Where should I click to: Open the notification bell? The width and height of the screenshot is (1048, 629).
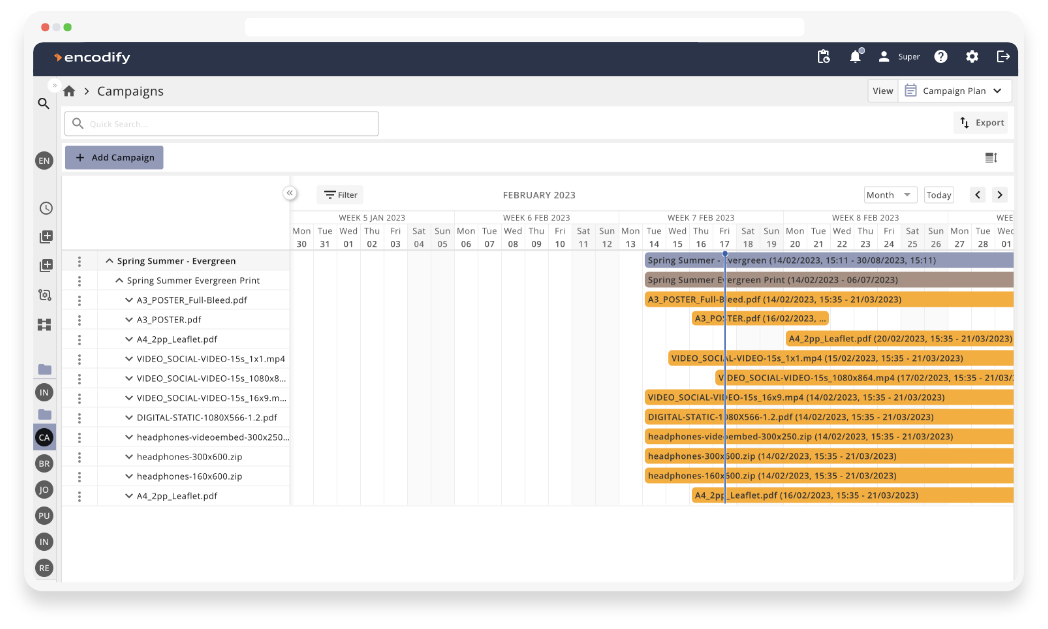click(x=855, y=57)
